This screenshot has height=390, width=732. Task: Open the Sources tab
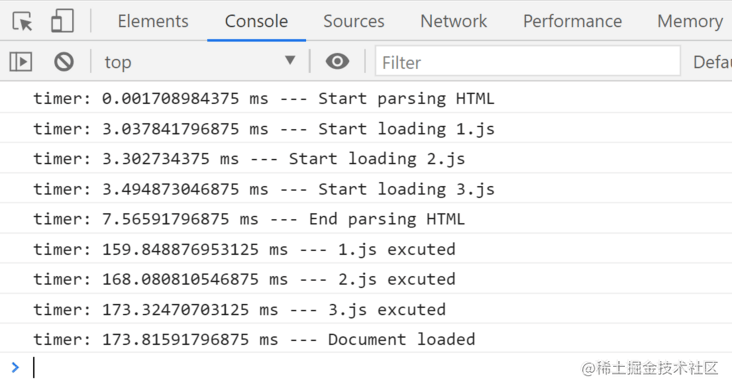[353, 21]
